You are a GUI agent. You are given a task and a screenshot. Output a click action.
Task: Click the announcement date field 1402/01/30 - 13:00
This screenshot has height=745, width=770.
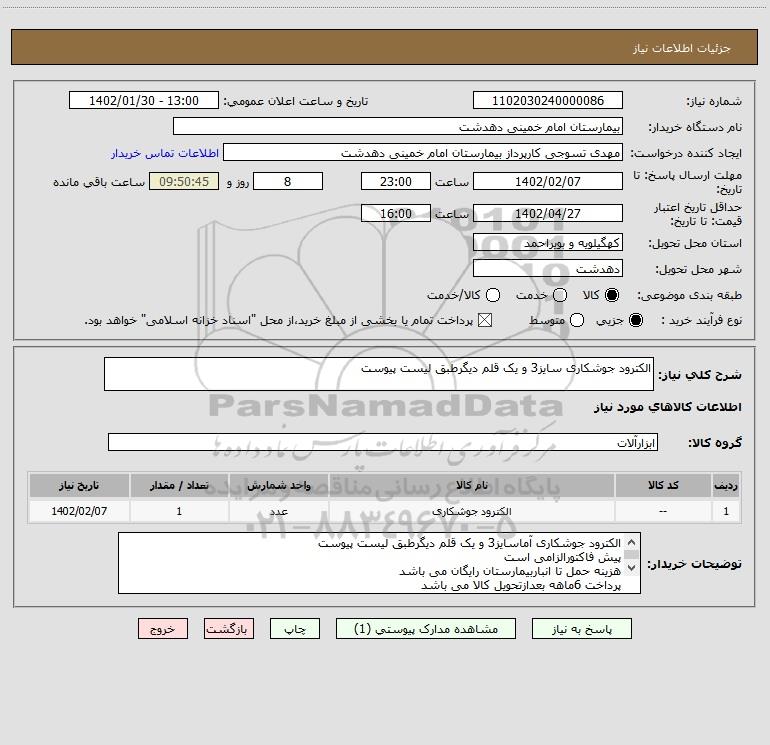click(x=144, y=100)
